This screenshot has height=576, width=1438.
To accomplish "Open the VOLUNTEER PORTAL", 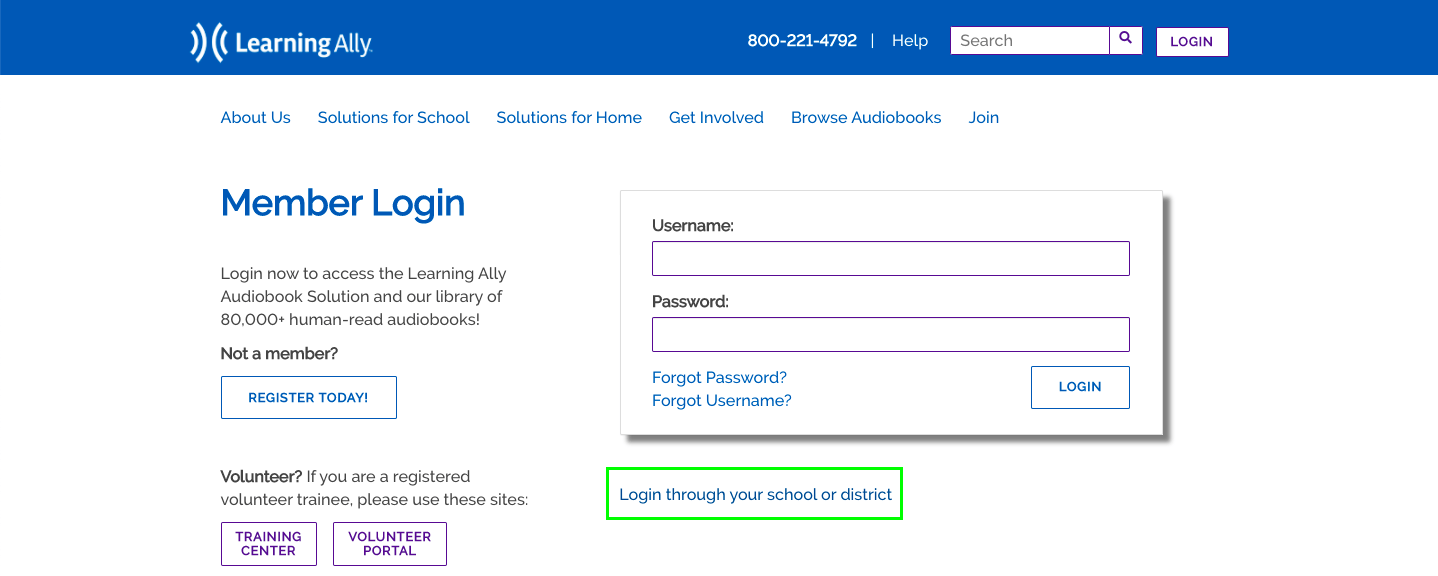I will pyautogui.click(x=389, y=543).
